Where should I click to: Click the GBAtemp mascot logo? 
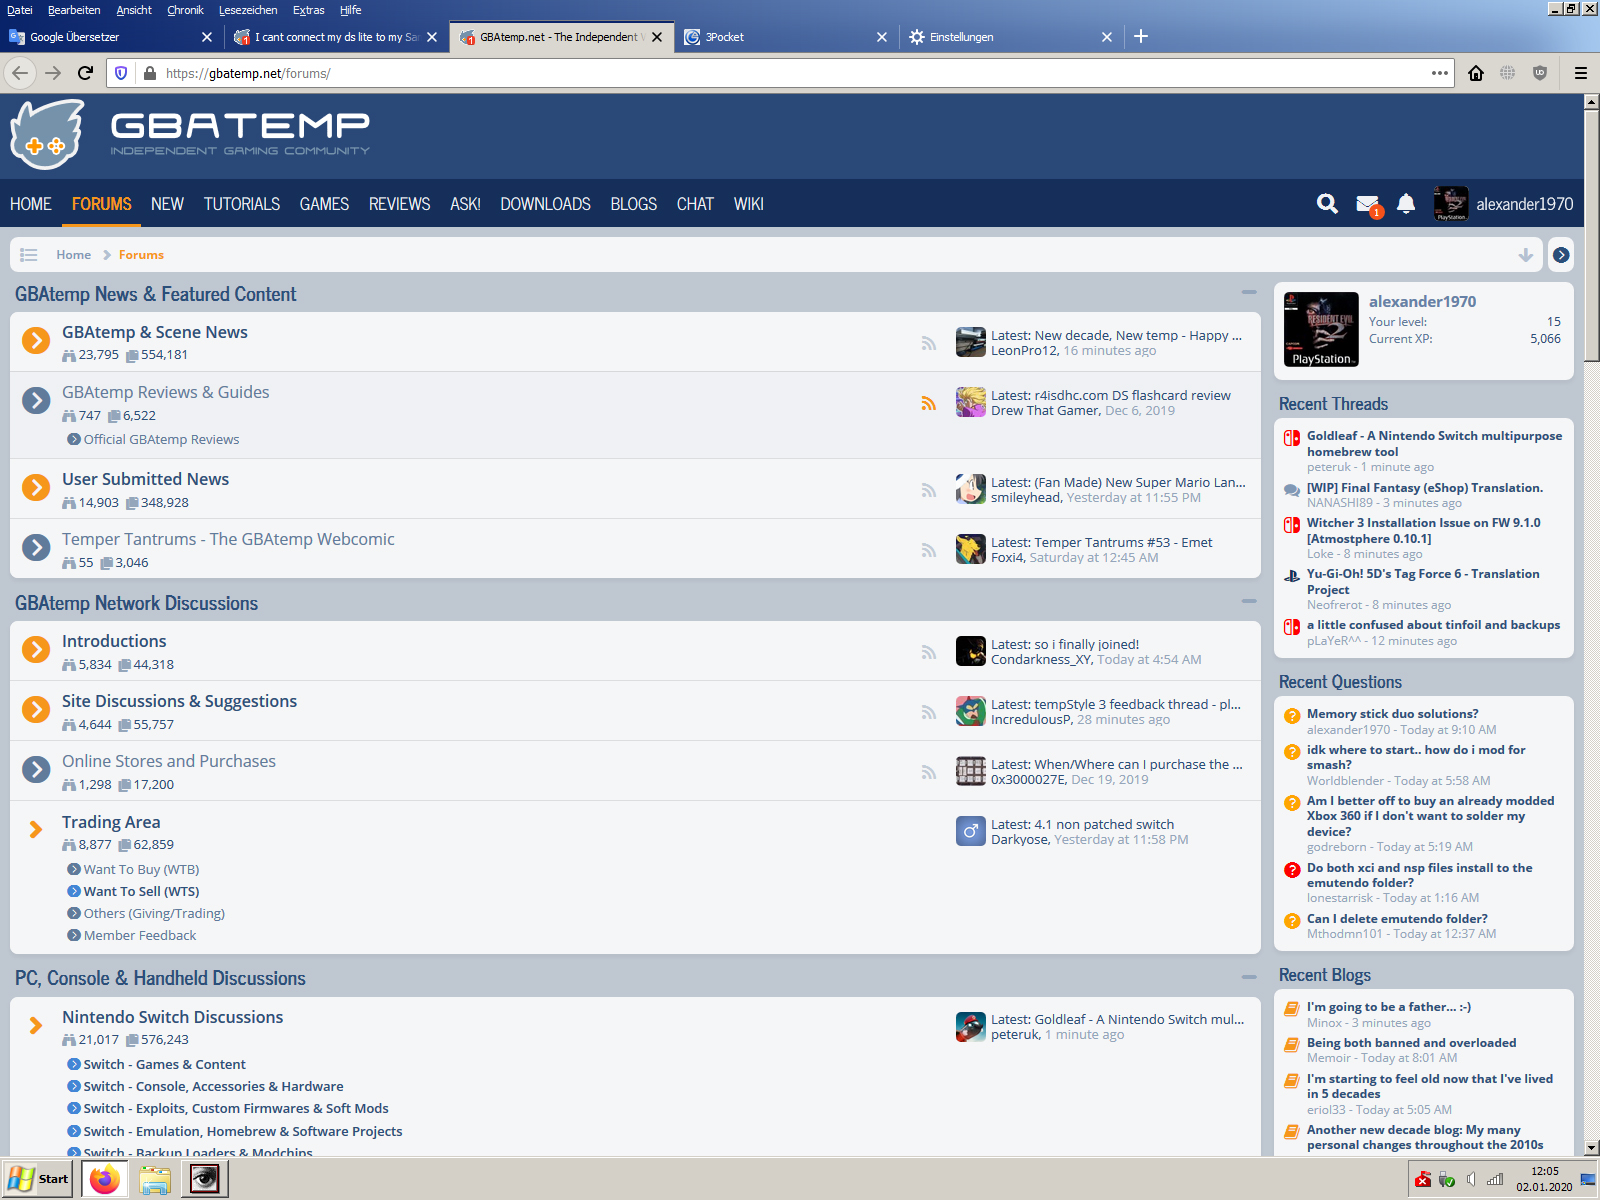coord(47,135)
